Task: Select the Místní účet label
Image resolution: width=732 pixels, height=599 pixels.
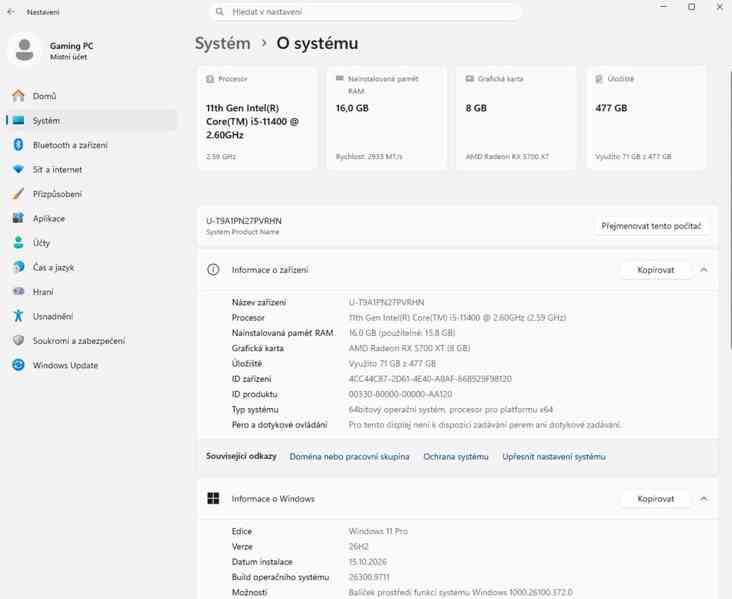Action: (69, 56)
